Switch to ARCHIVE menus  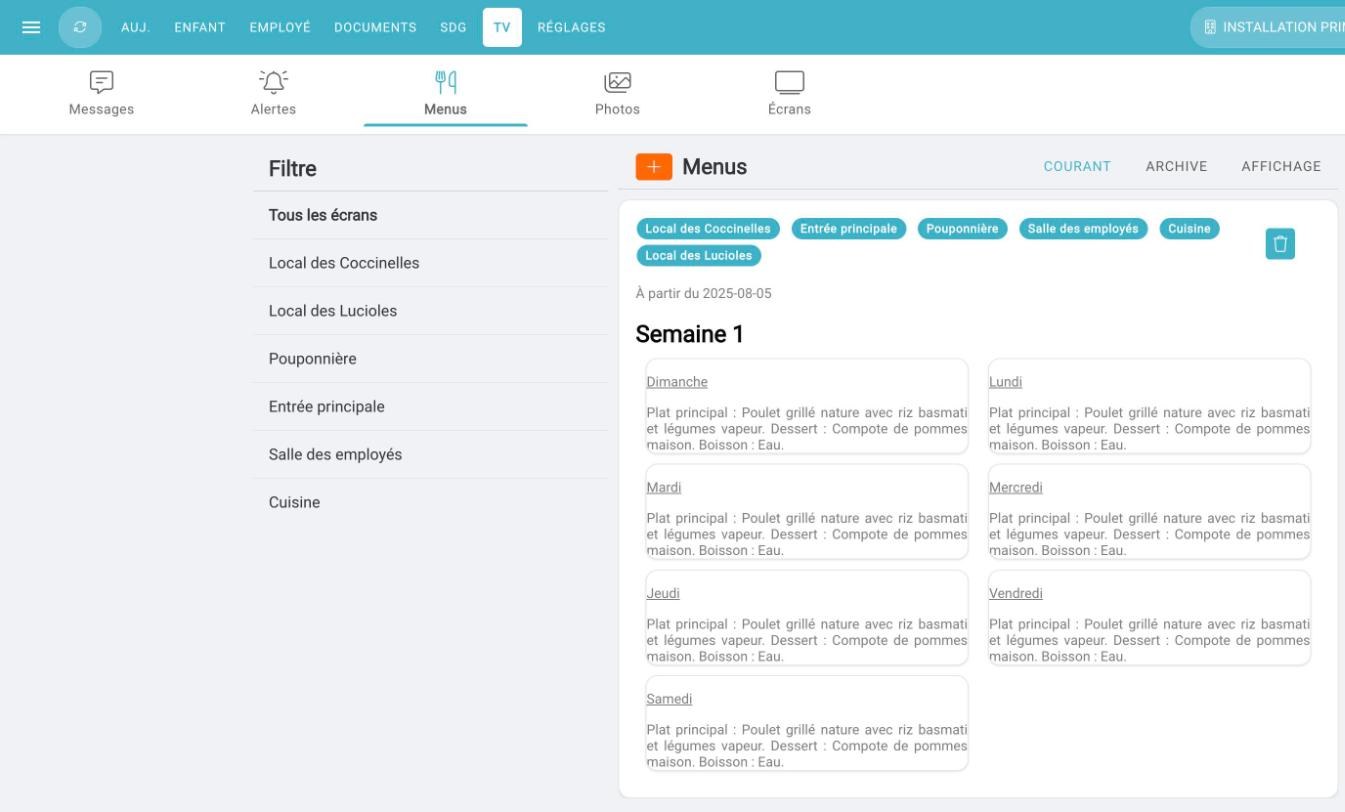tap(1176, 167)
